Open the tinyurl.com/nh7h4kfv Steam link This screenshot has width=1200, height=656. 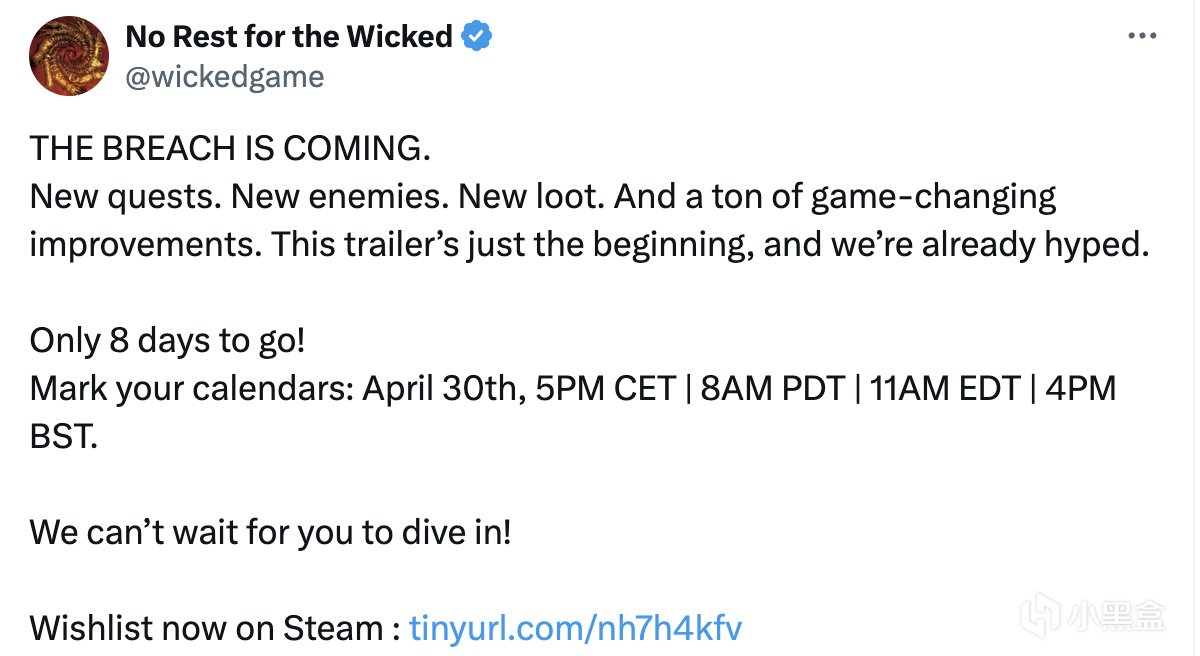tap(576, 628)
